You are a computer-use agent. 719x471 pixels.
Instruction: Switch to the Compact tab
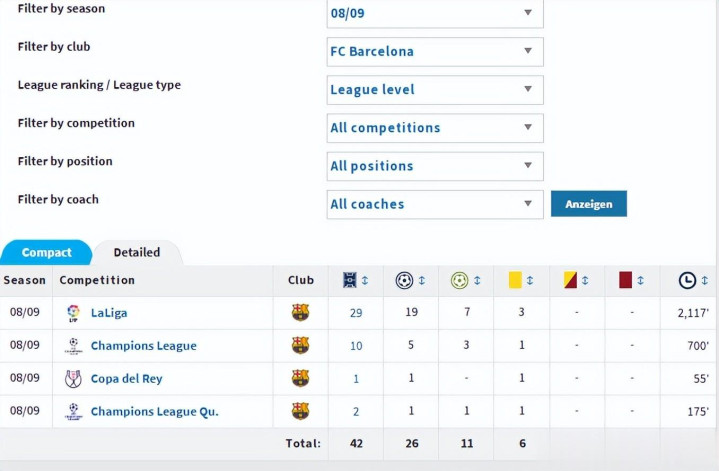(x=46, y=253)
